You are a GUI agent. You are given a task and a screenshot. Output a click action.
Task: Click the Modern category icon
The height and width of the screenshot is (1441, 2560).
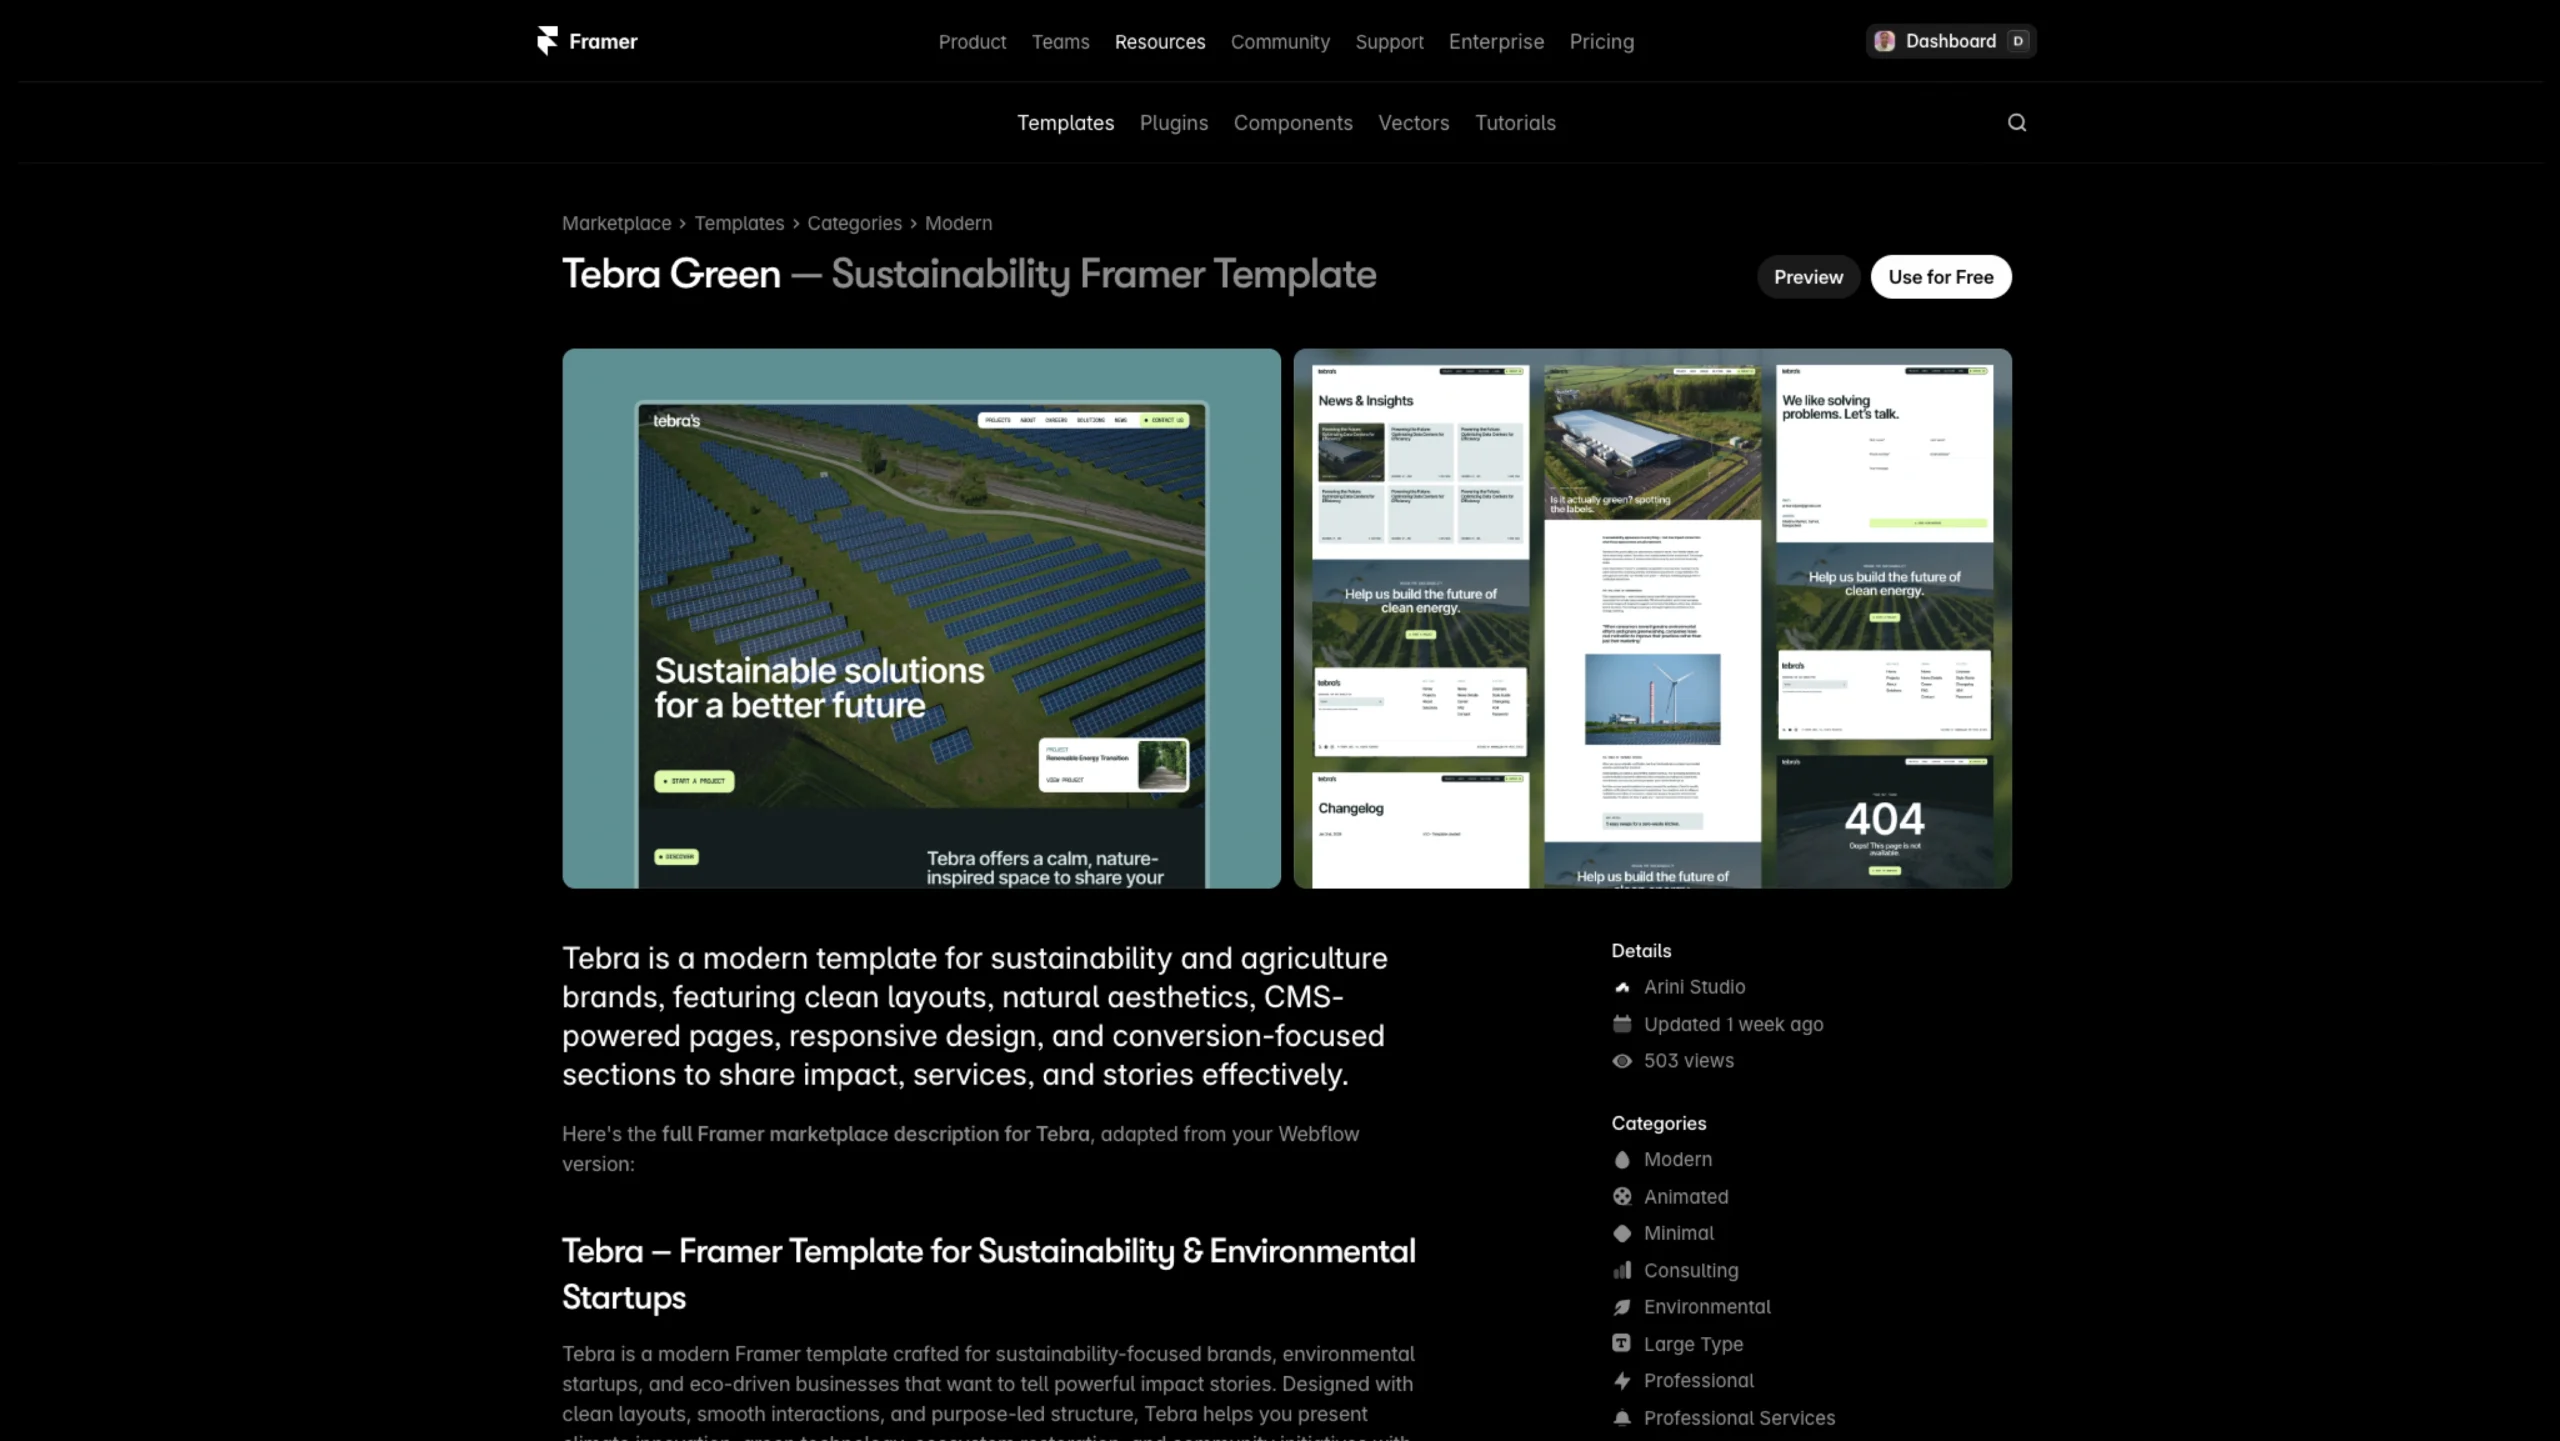click(x=1622, y=1160)
